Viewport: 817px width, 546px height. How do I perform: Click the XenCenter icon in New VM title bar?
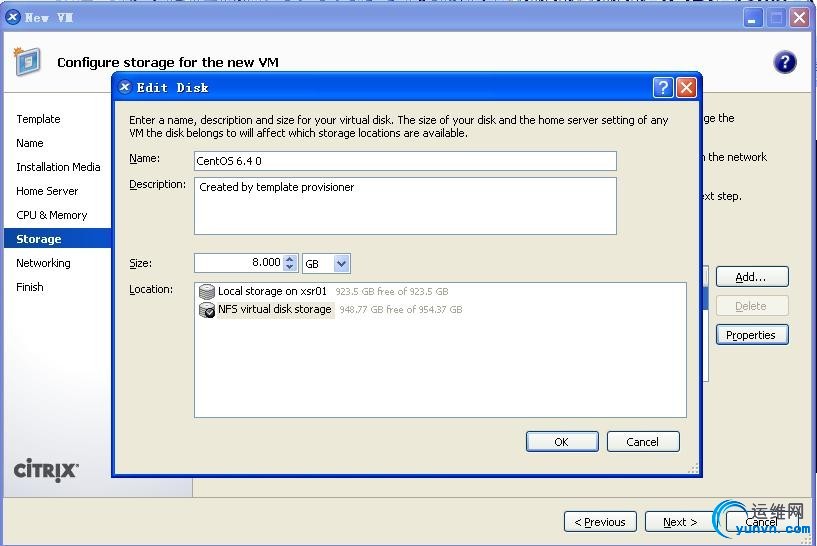pyautogui.click(x=13, y=17)
